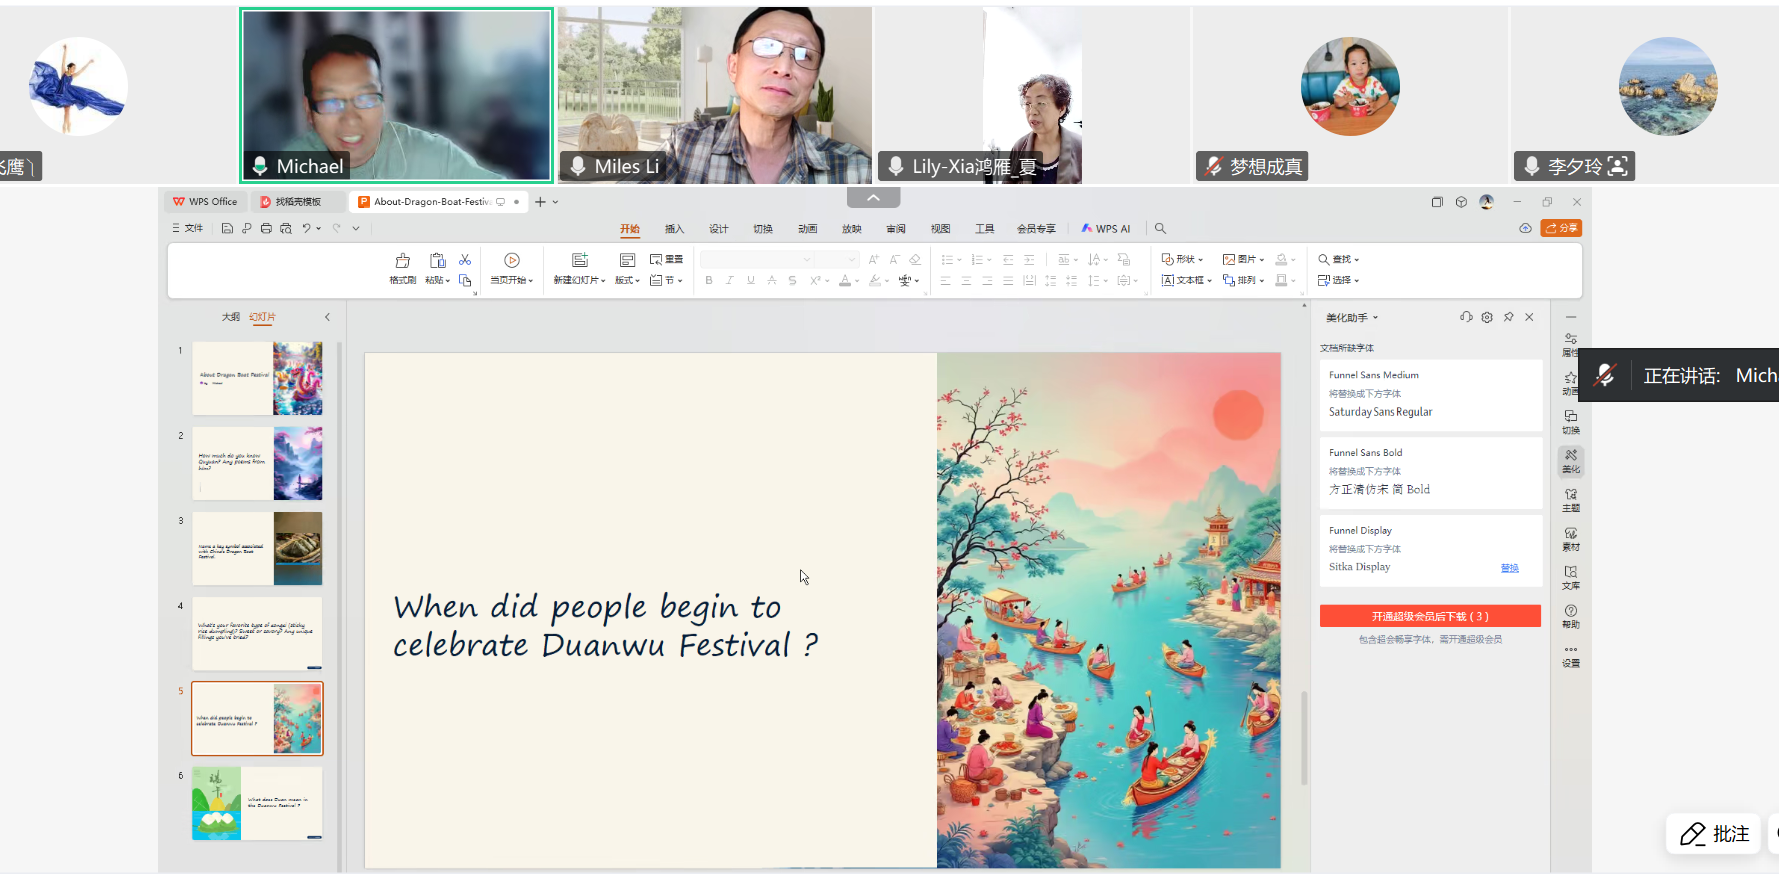Open the 设计 (Design) ribbon tab

click(x=718, y=229)
